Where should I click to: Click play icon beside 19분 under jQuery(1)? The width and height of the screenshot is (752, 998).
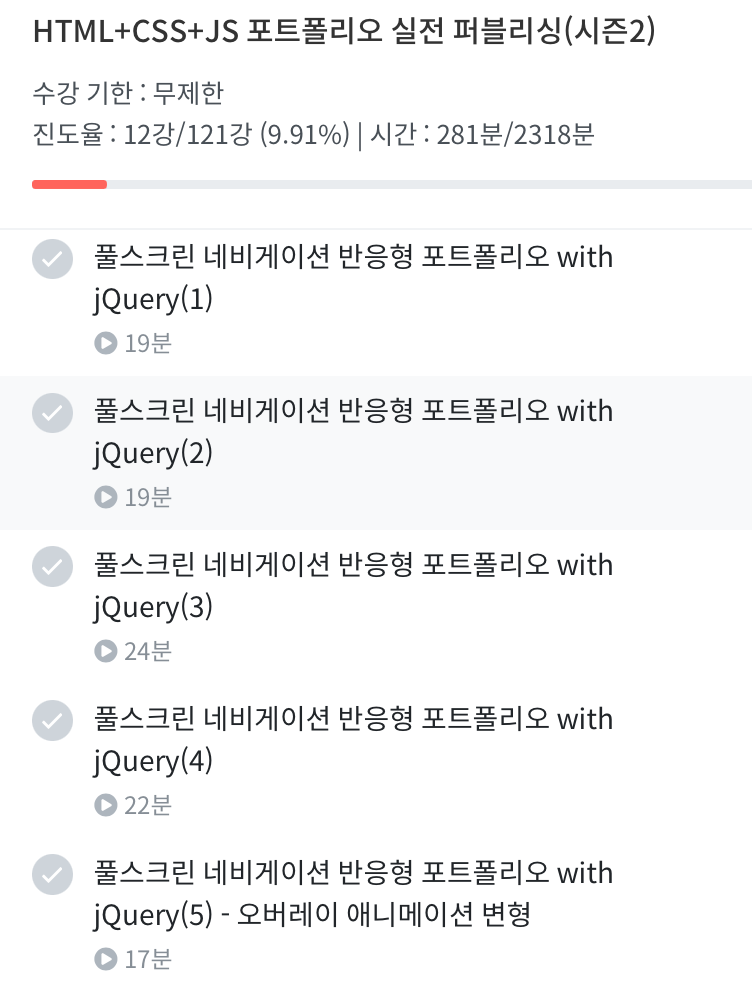click(x=105, y=343)
